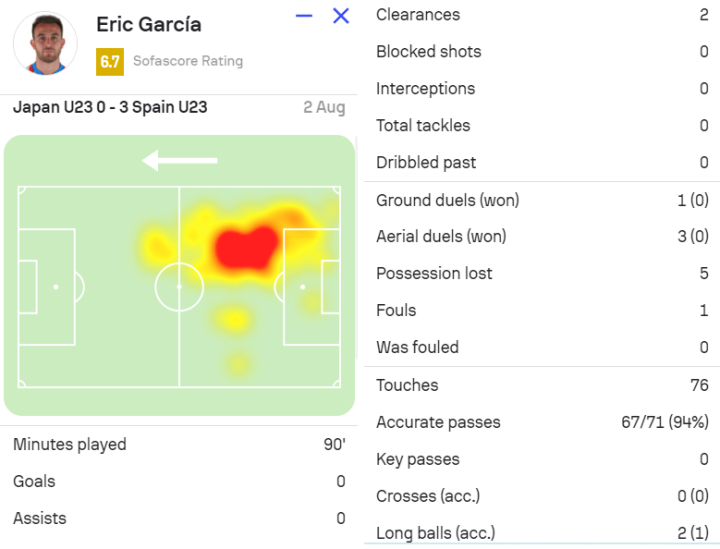Click the white attack direction arrow

pos(180,160)
